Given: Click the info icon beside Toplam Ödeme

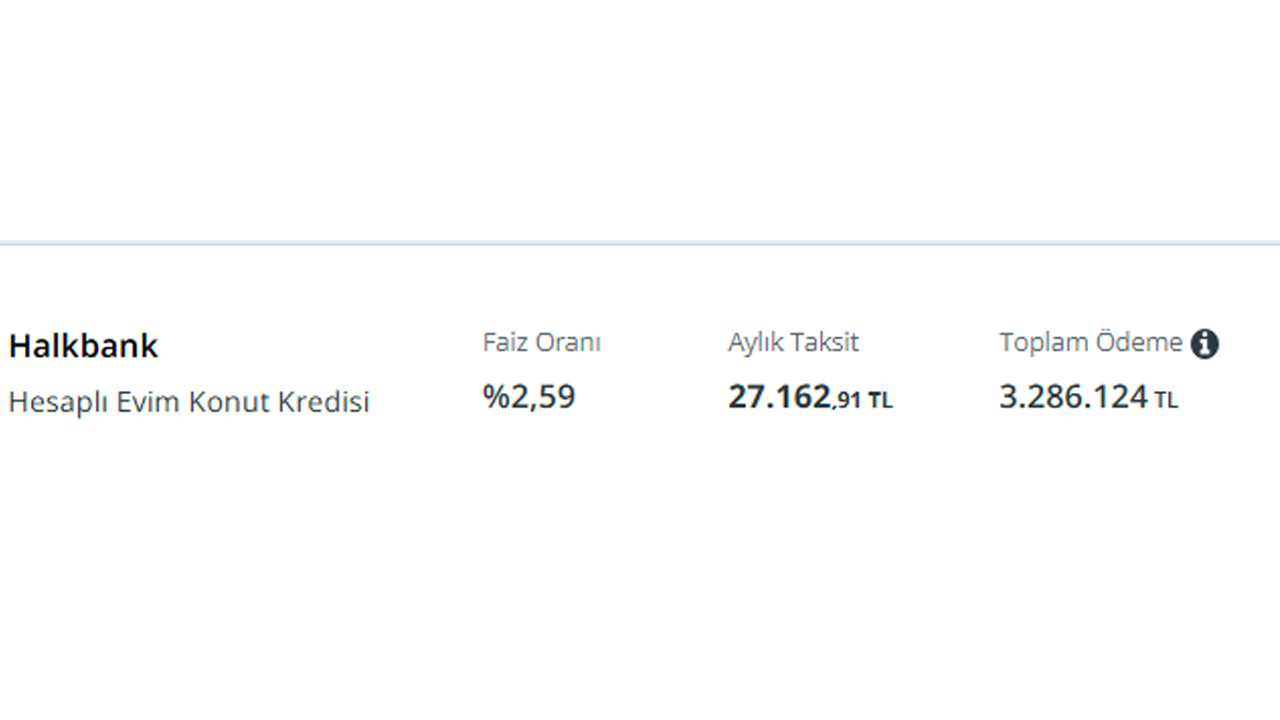Looking at the screenshot, I should [1205, 344].
